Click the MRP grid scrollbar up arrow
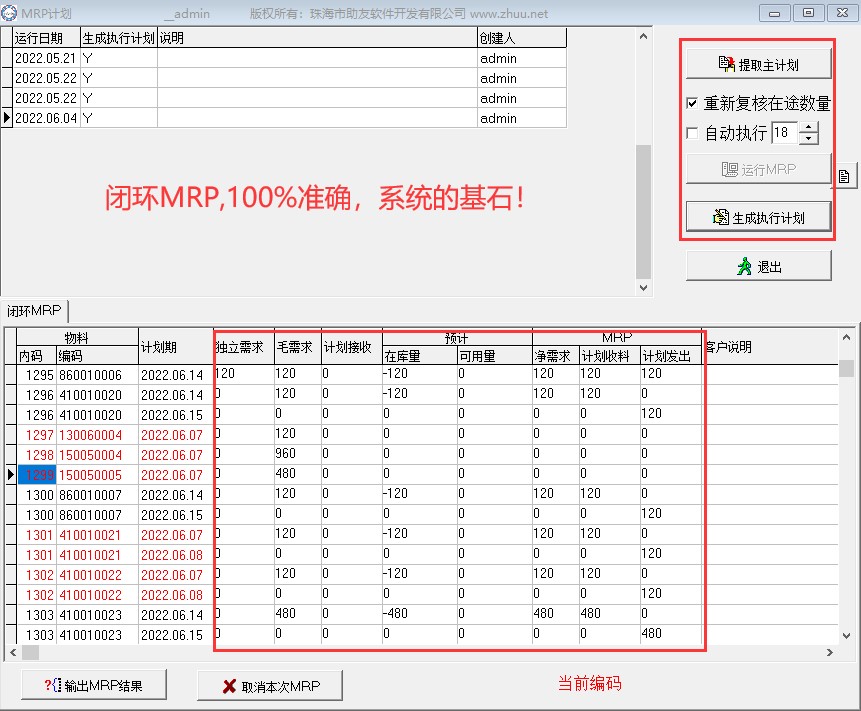The height and width of the screenshot is (711, 861). (x=846, y=337)
